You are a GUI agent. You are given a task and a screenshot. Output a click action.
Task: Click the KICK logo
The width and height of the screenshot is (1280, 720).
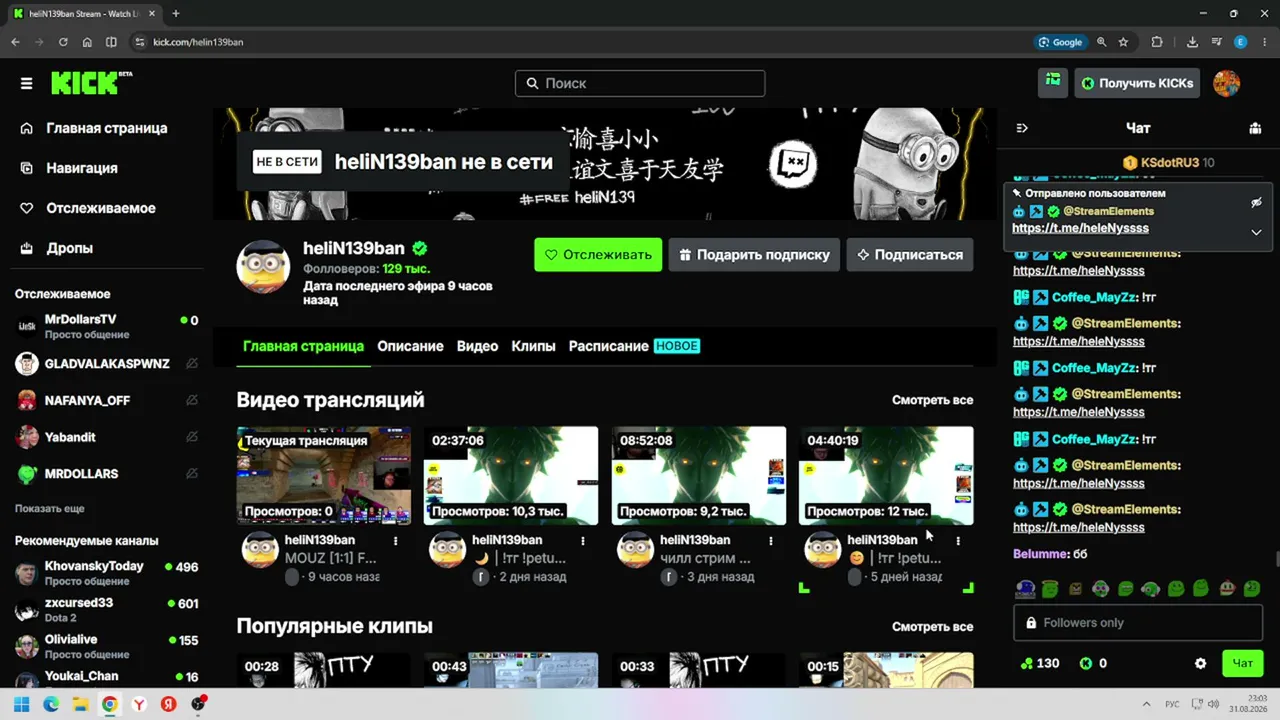point(91,83)
